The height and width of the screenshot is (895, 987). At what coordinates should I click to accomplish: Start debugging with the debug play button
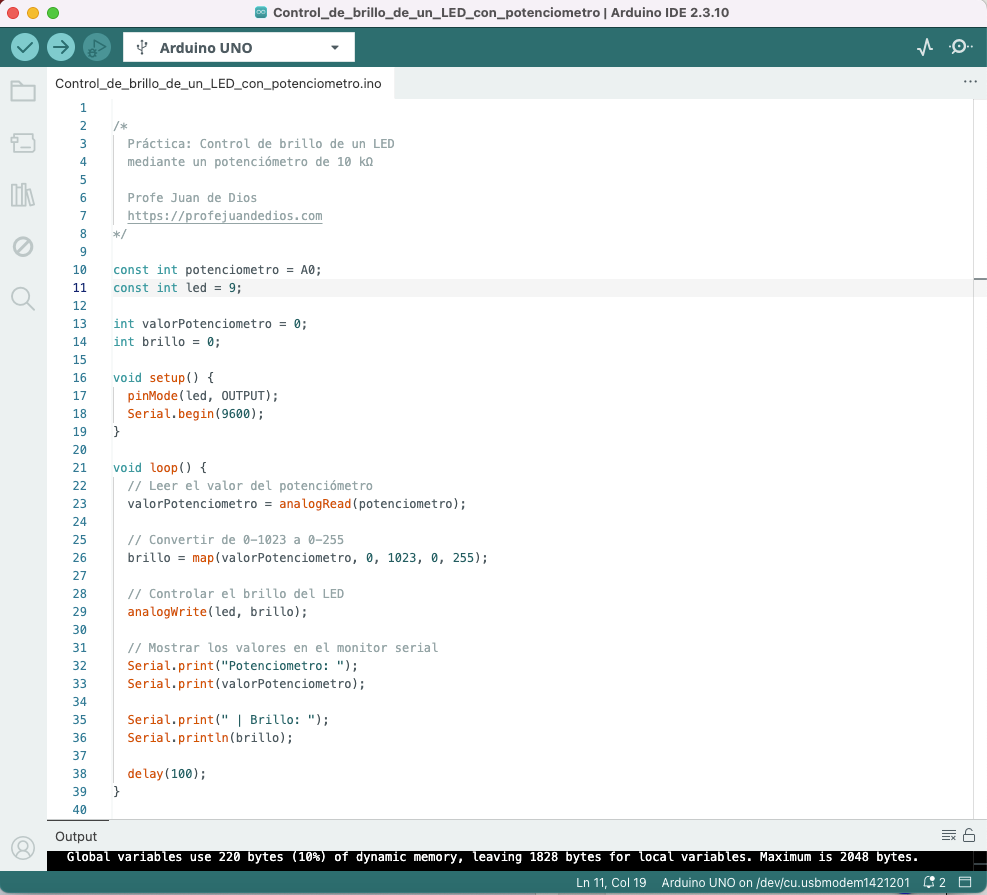(x=97, y=47)
